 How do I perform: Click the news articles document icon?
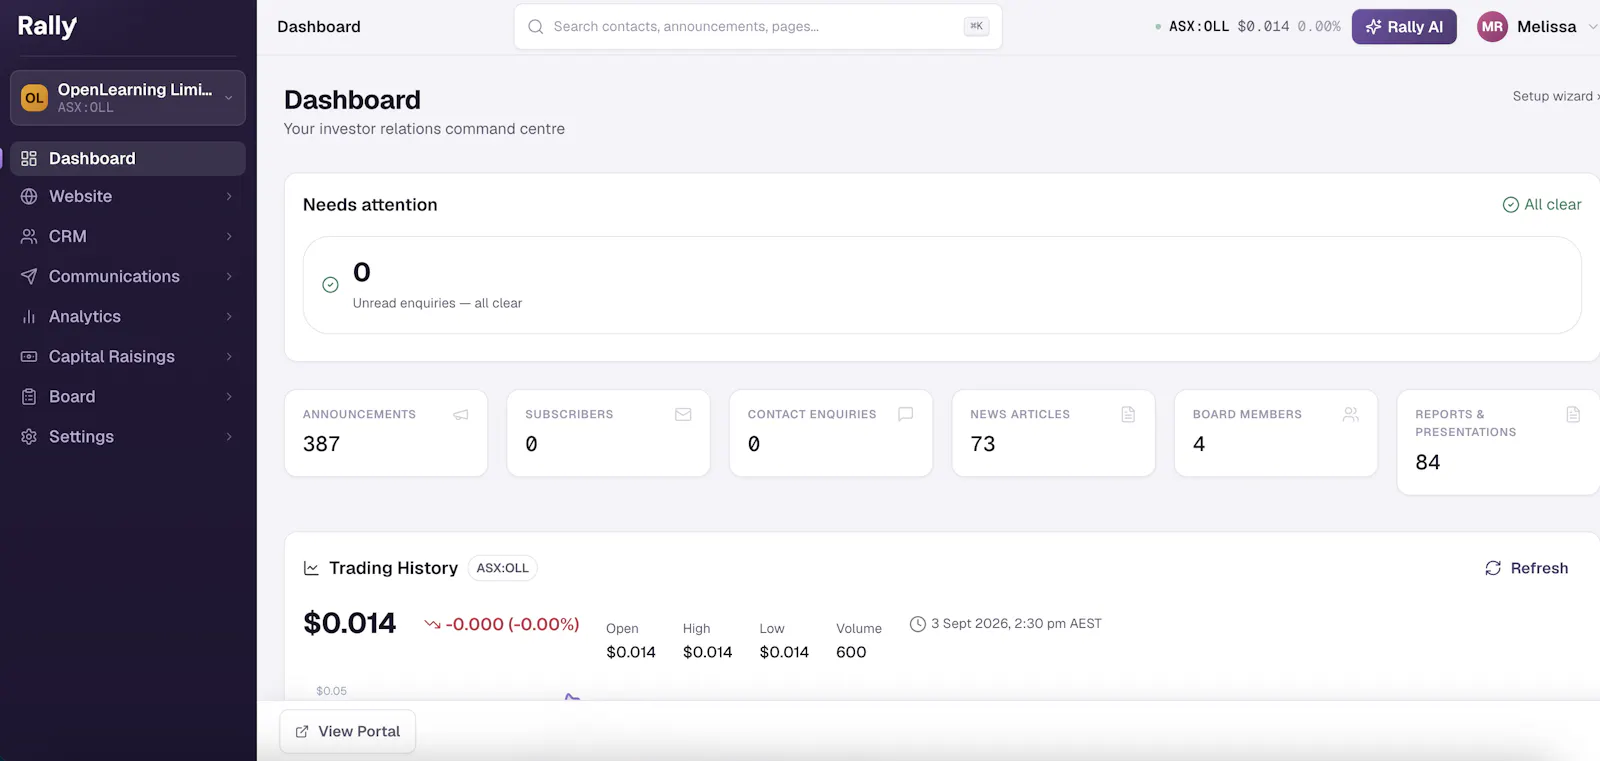pos(1128,414)
